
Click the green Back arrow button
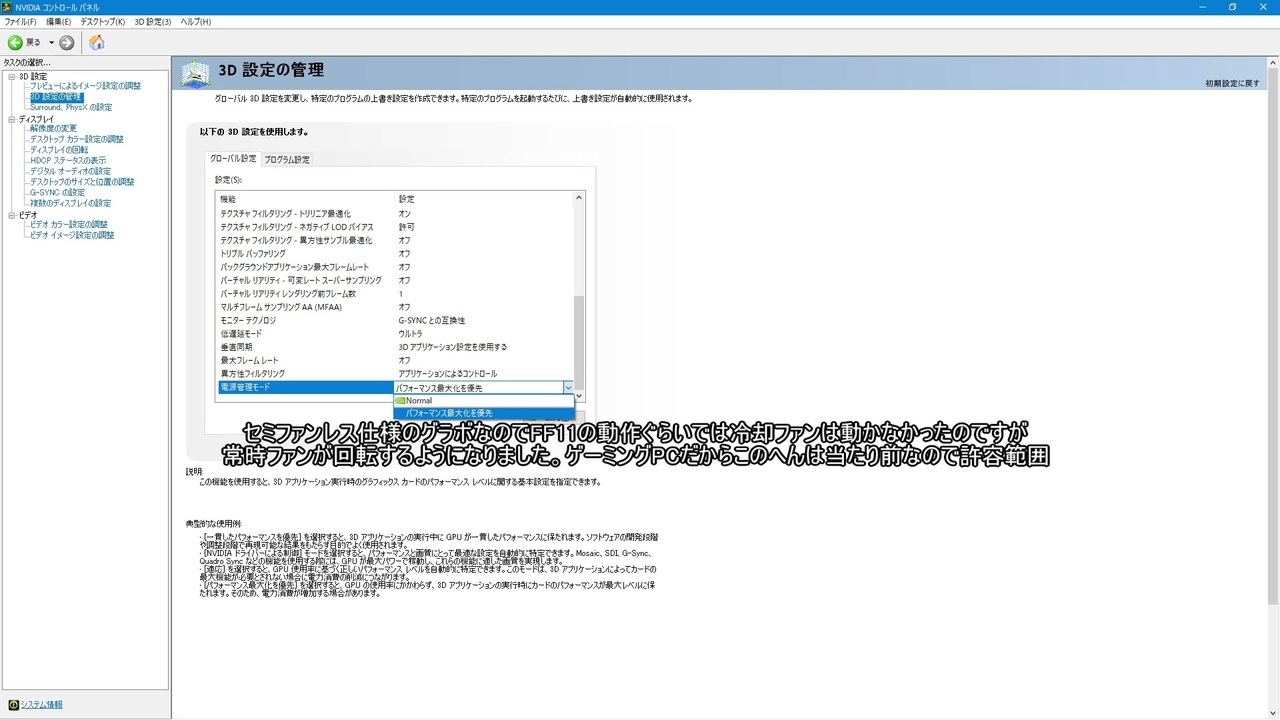coord(15,42)
